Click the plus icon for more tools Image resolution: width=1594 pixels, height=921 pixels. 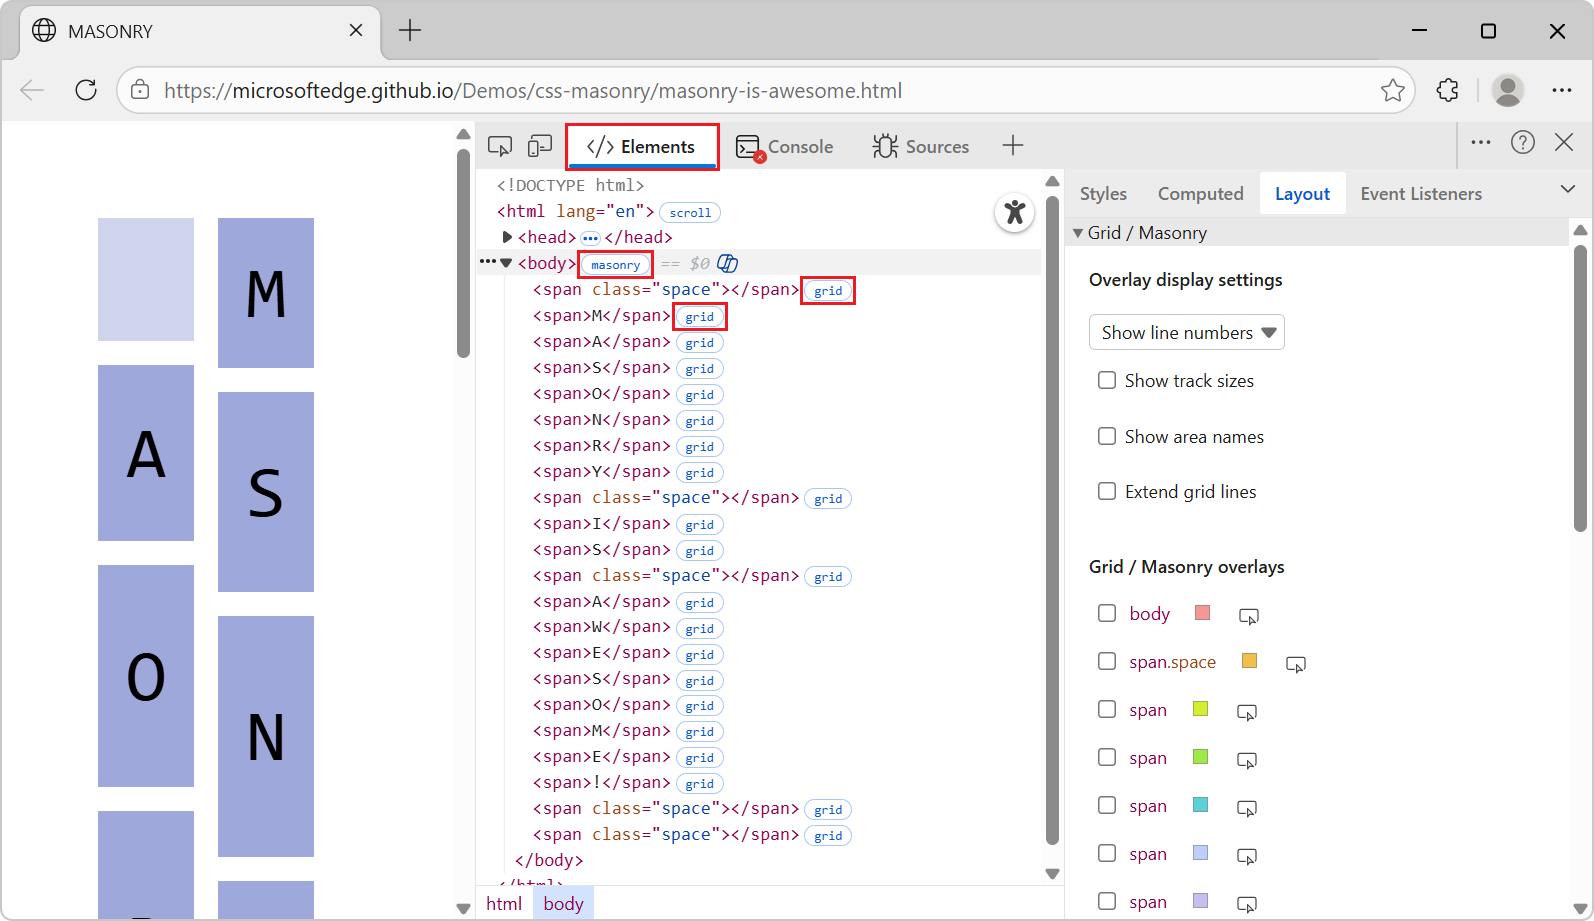[1013, 146]
